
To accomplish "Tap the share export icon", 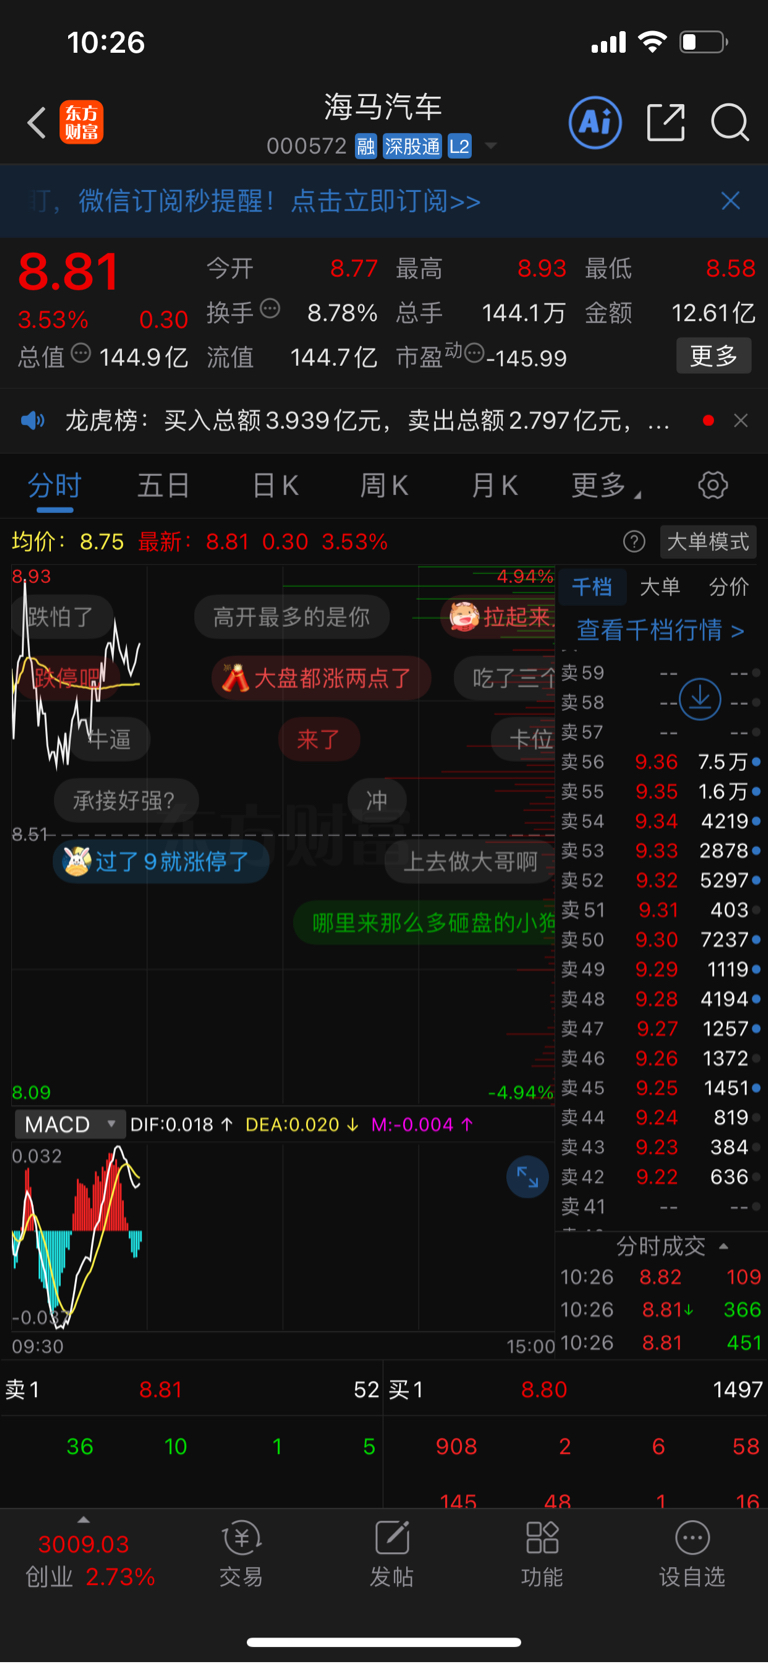I will tap(666, 123).
